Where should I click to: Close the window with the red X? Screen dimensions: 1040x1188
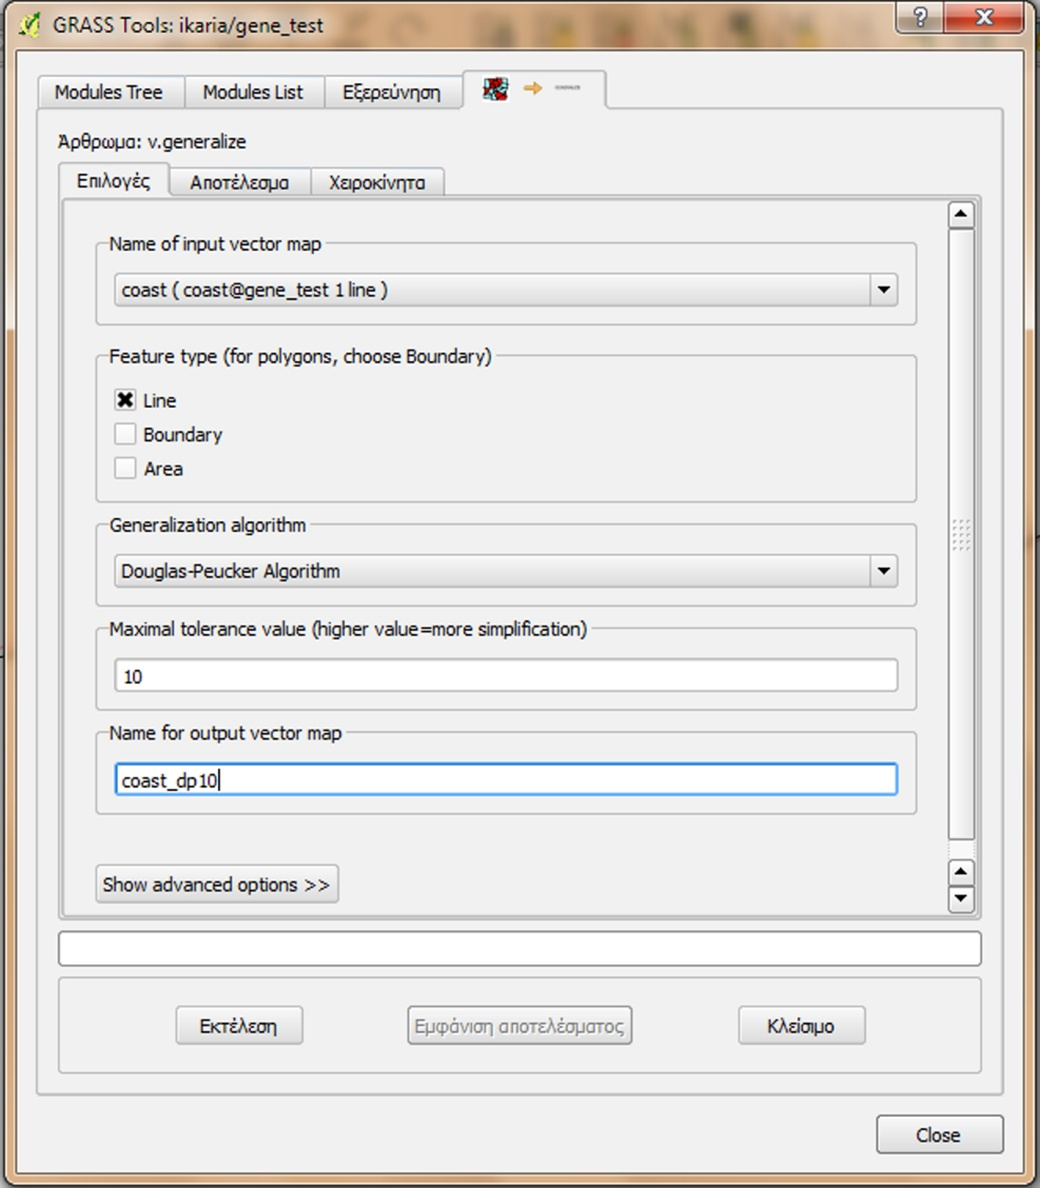pyautogui.click(x=984, y=17)
